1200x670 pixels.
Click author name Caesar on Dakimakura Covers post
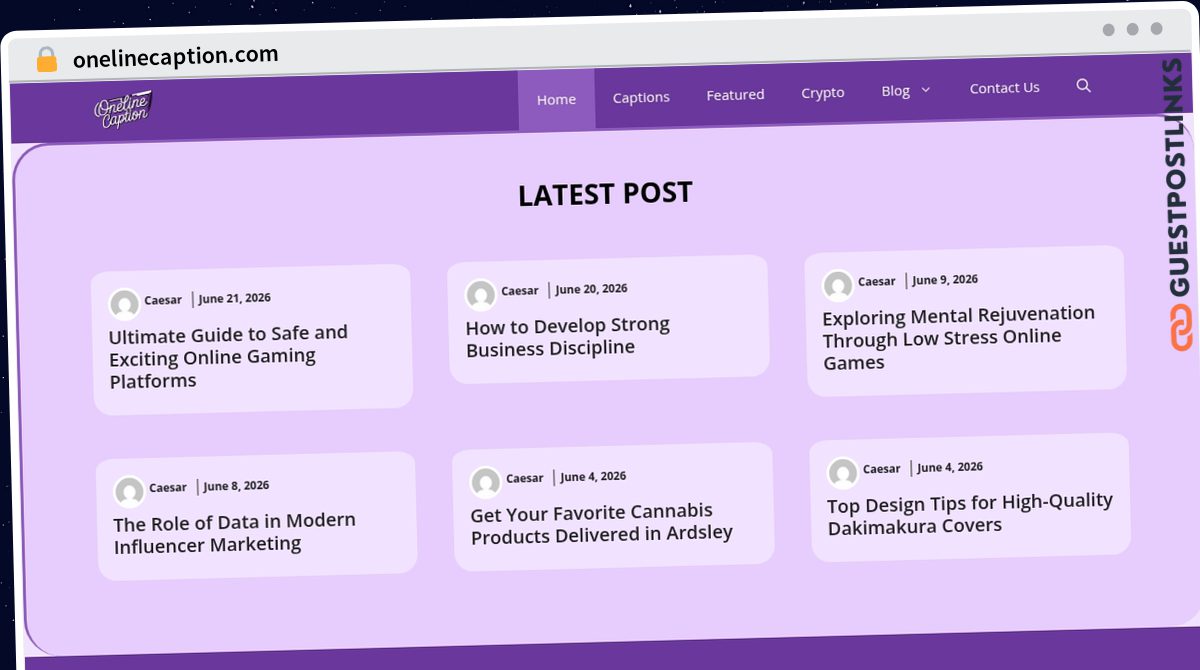[x=882, y=469]
